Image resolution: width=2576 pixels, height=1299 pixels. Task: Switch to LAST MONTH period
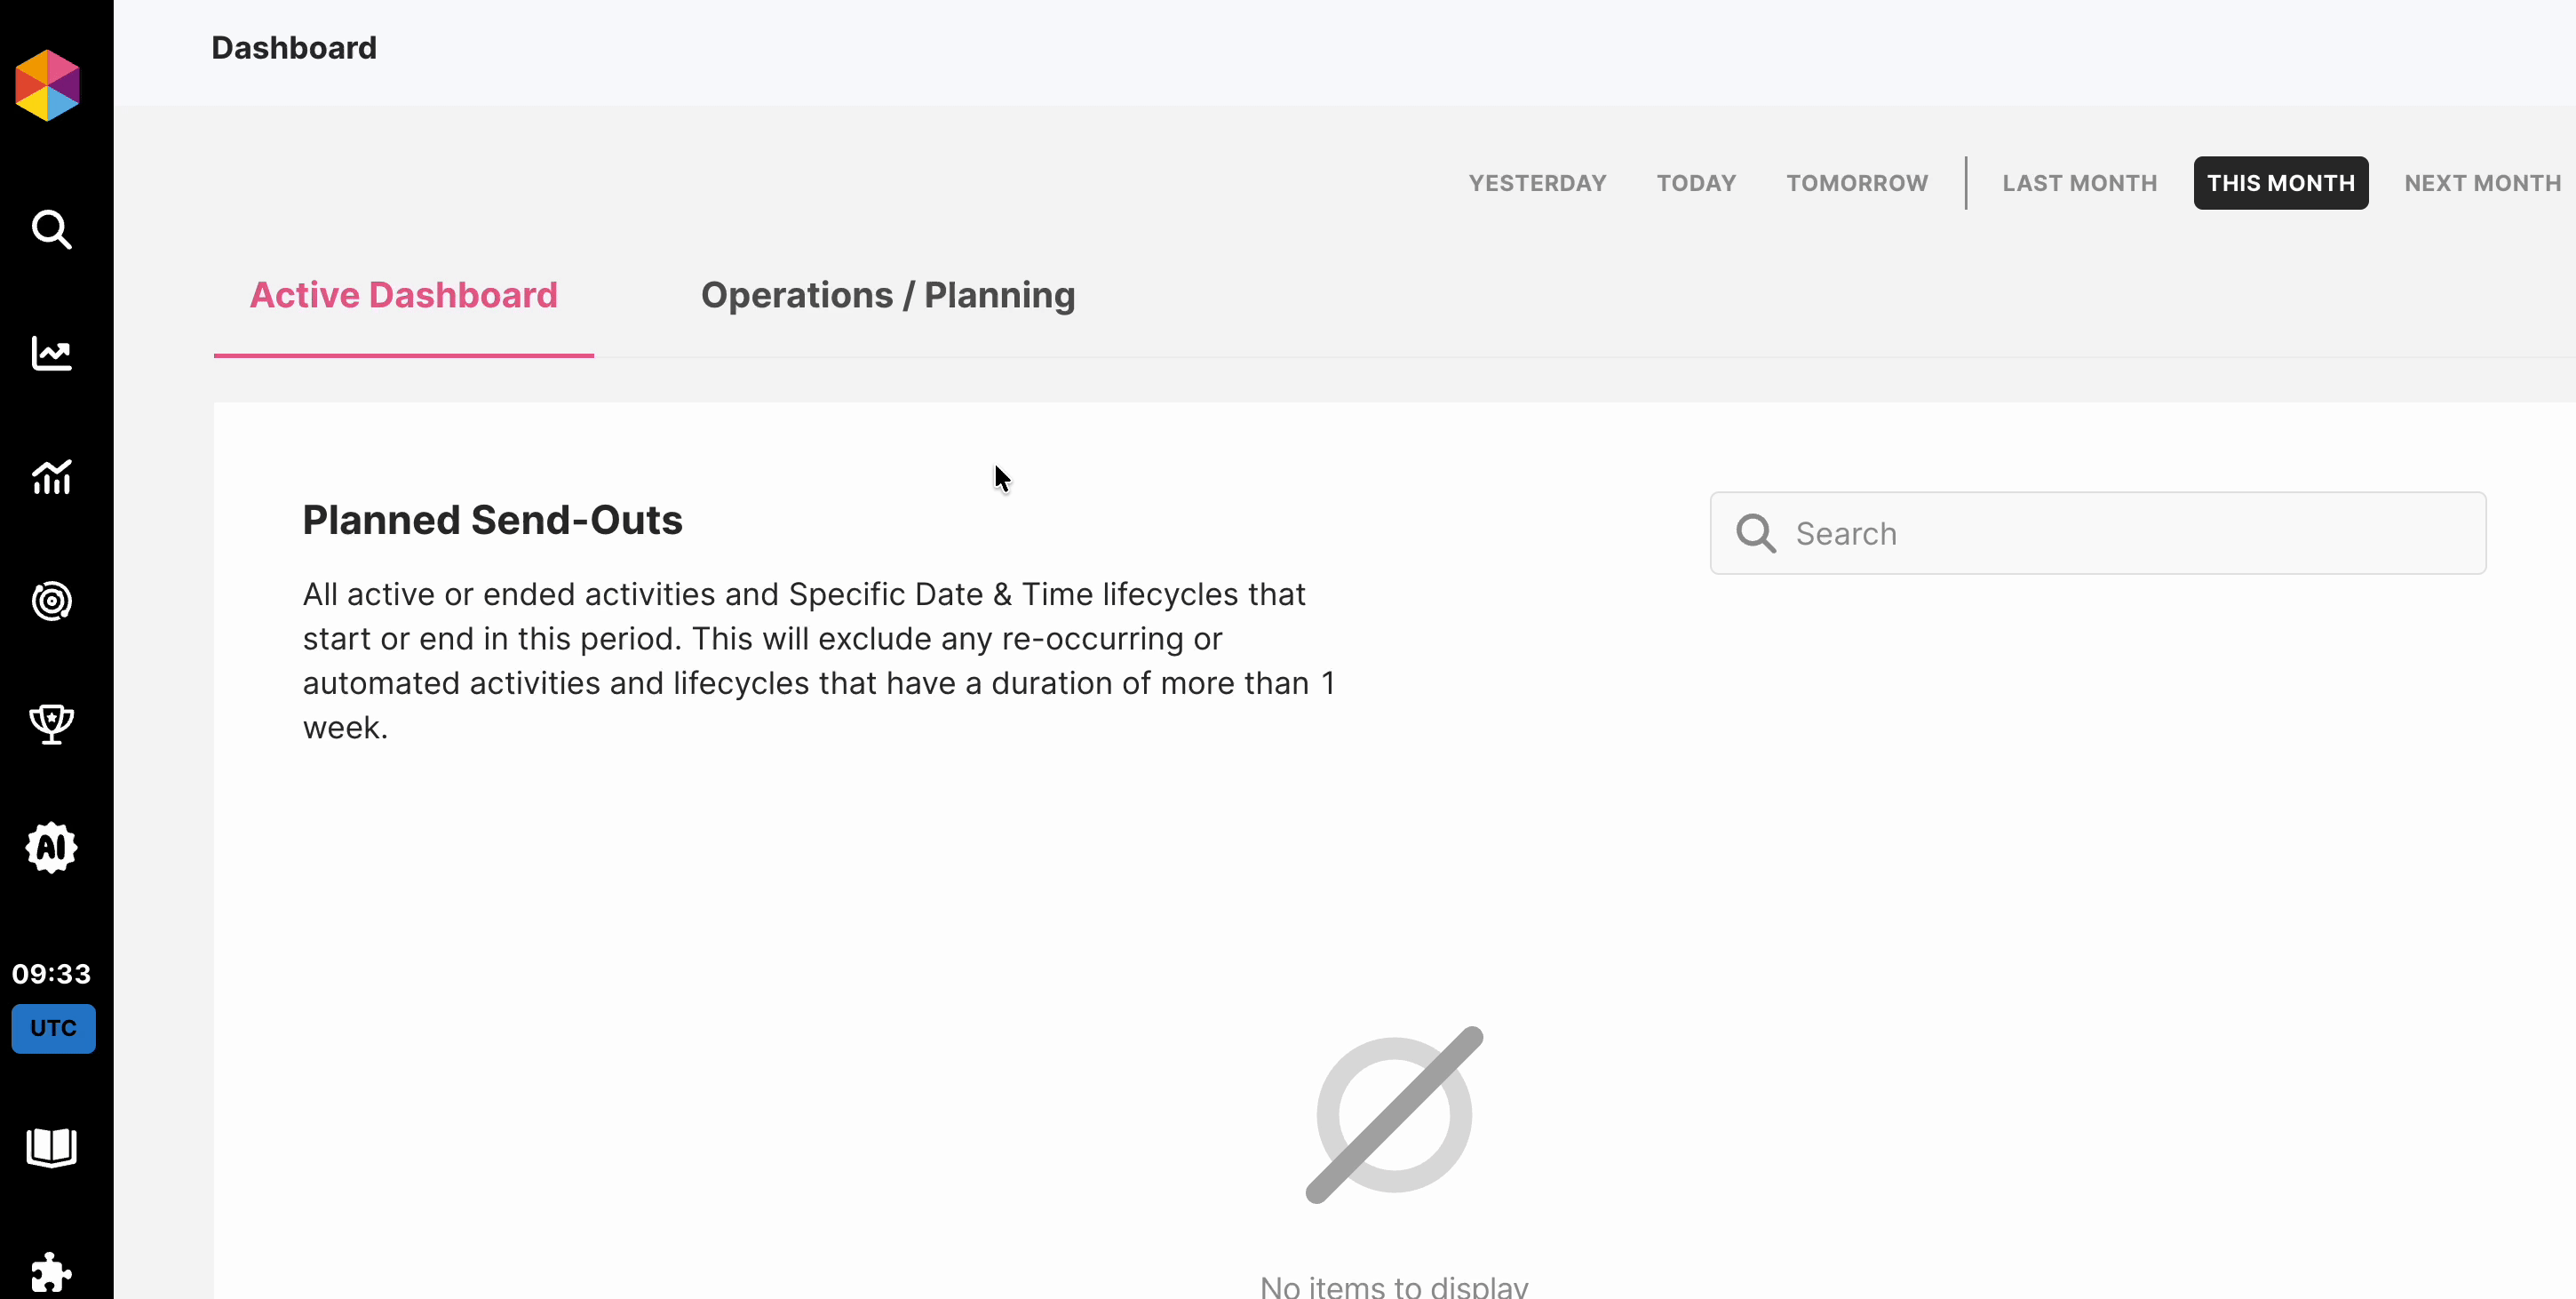tap(2079, 183)
